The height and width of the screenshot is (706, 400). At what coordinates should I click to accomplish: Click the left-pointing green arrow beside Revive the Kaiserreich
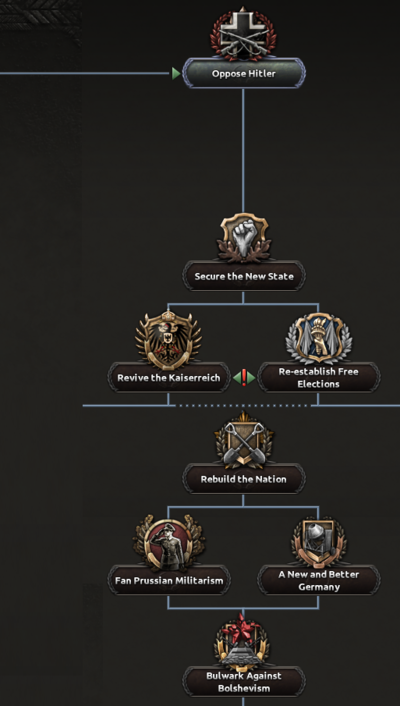(236, 378)
